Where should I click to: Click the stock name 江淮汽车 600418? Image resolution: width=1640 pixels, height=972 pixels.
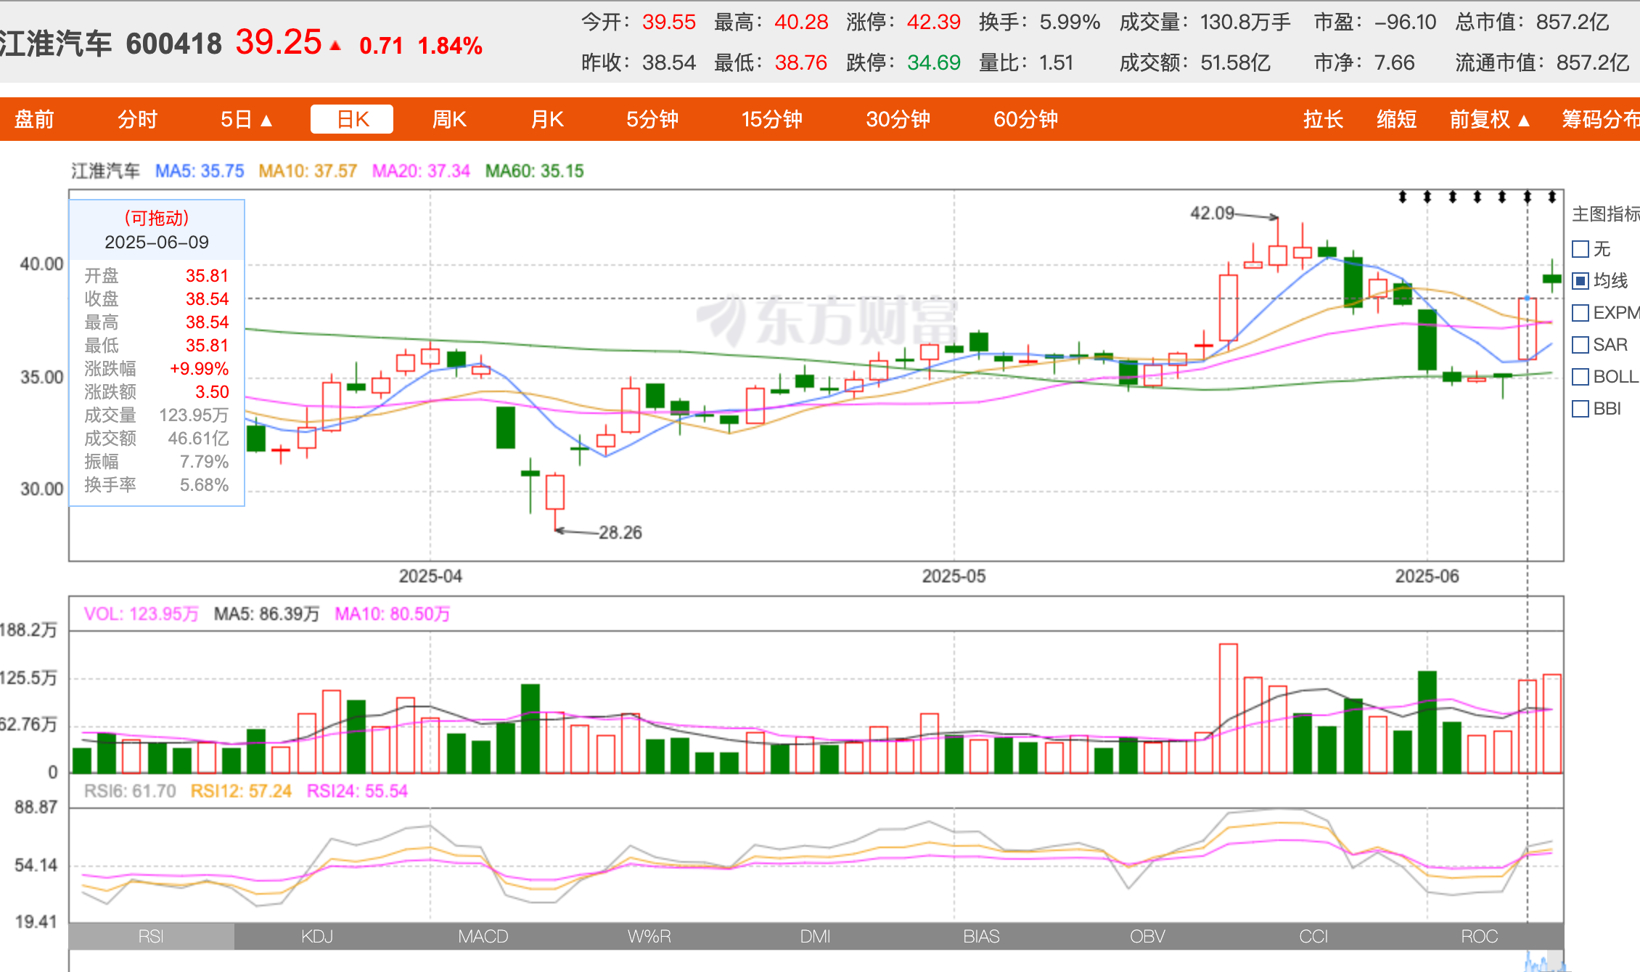(x=111, y=44)
